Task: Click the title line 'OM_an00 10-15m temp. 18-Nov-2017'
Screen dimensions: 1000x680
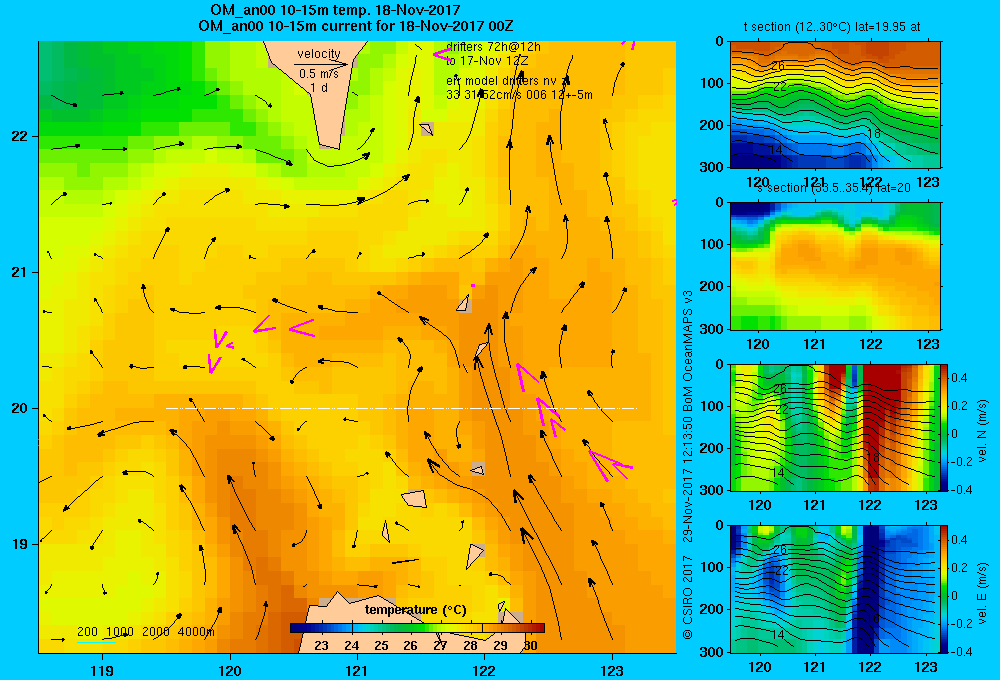Action: pos(335,10)
